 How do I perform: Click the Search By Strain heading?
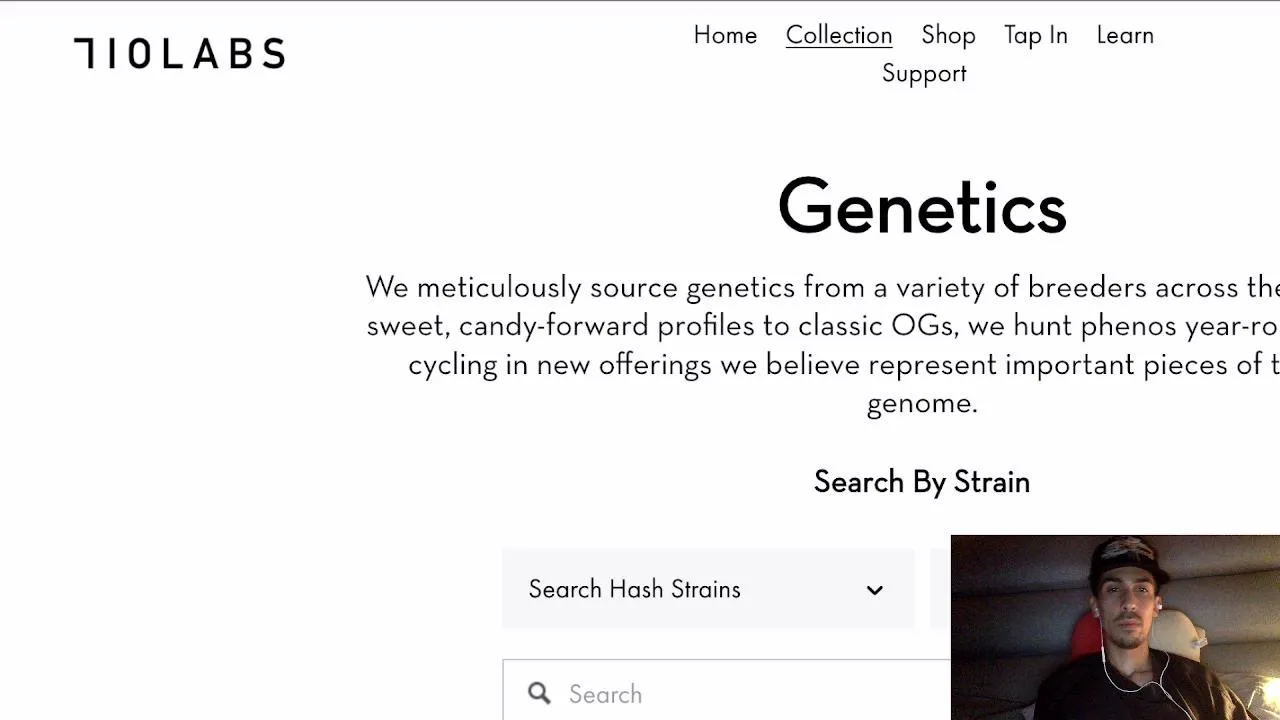(921, 482)
